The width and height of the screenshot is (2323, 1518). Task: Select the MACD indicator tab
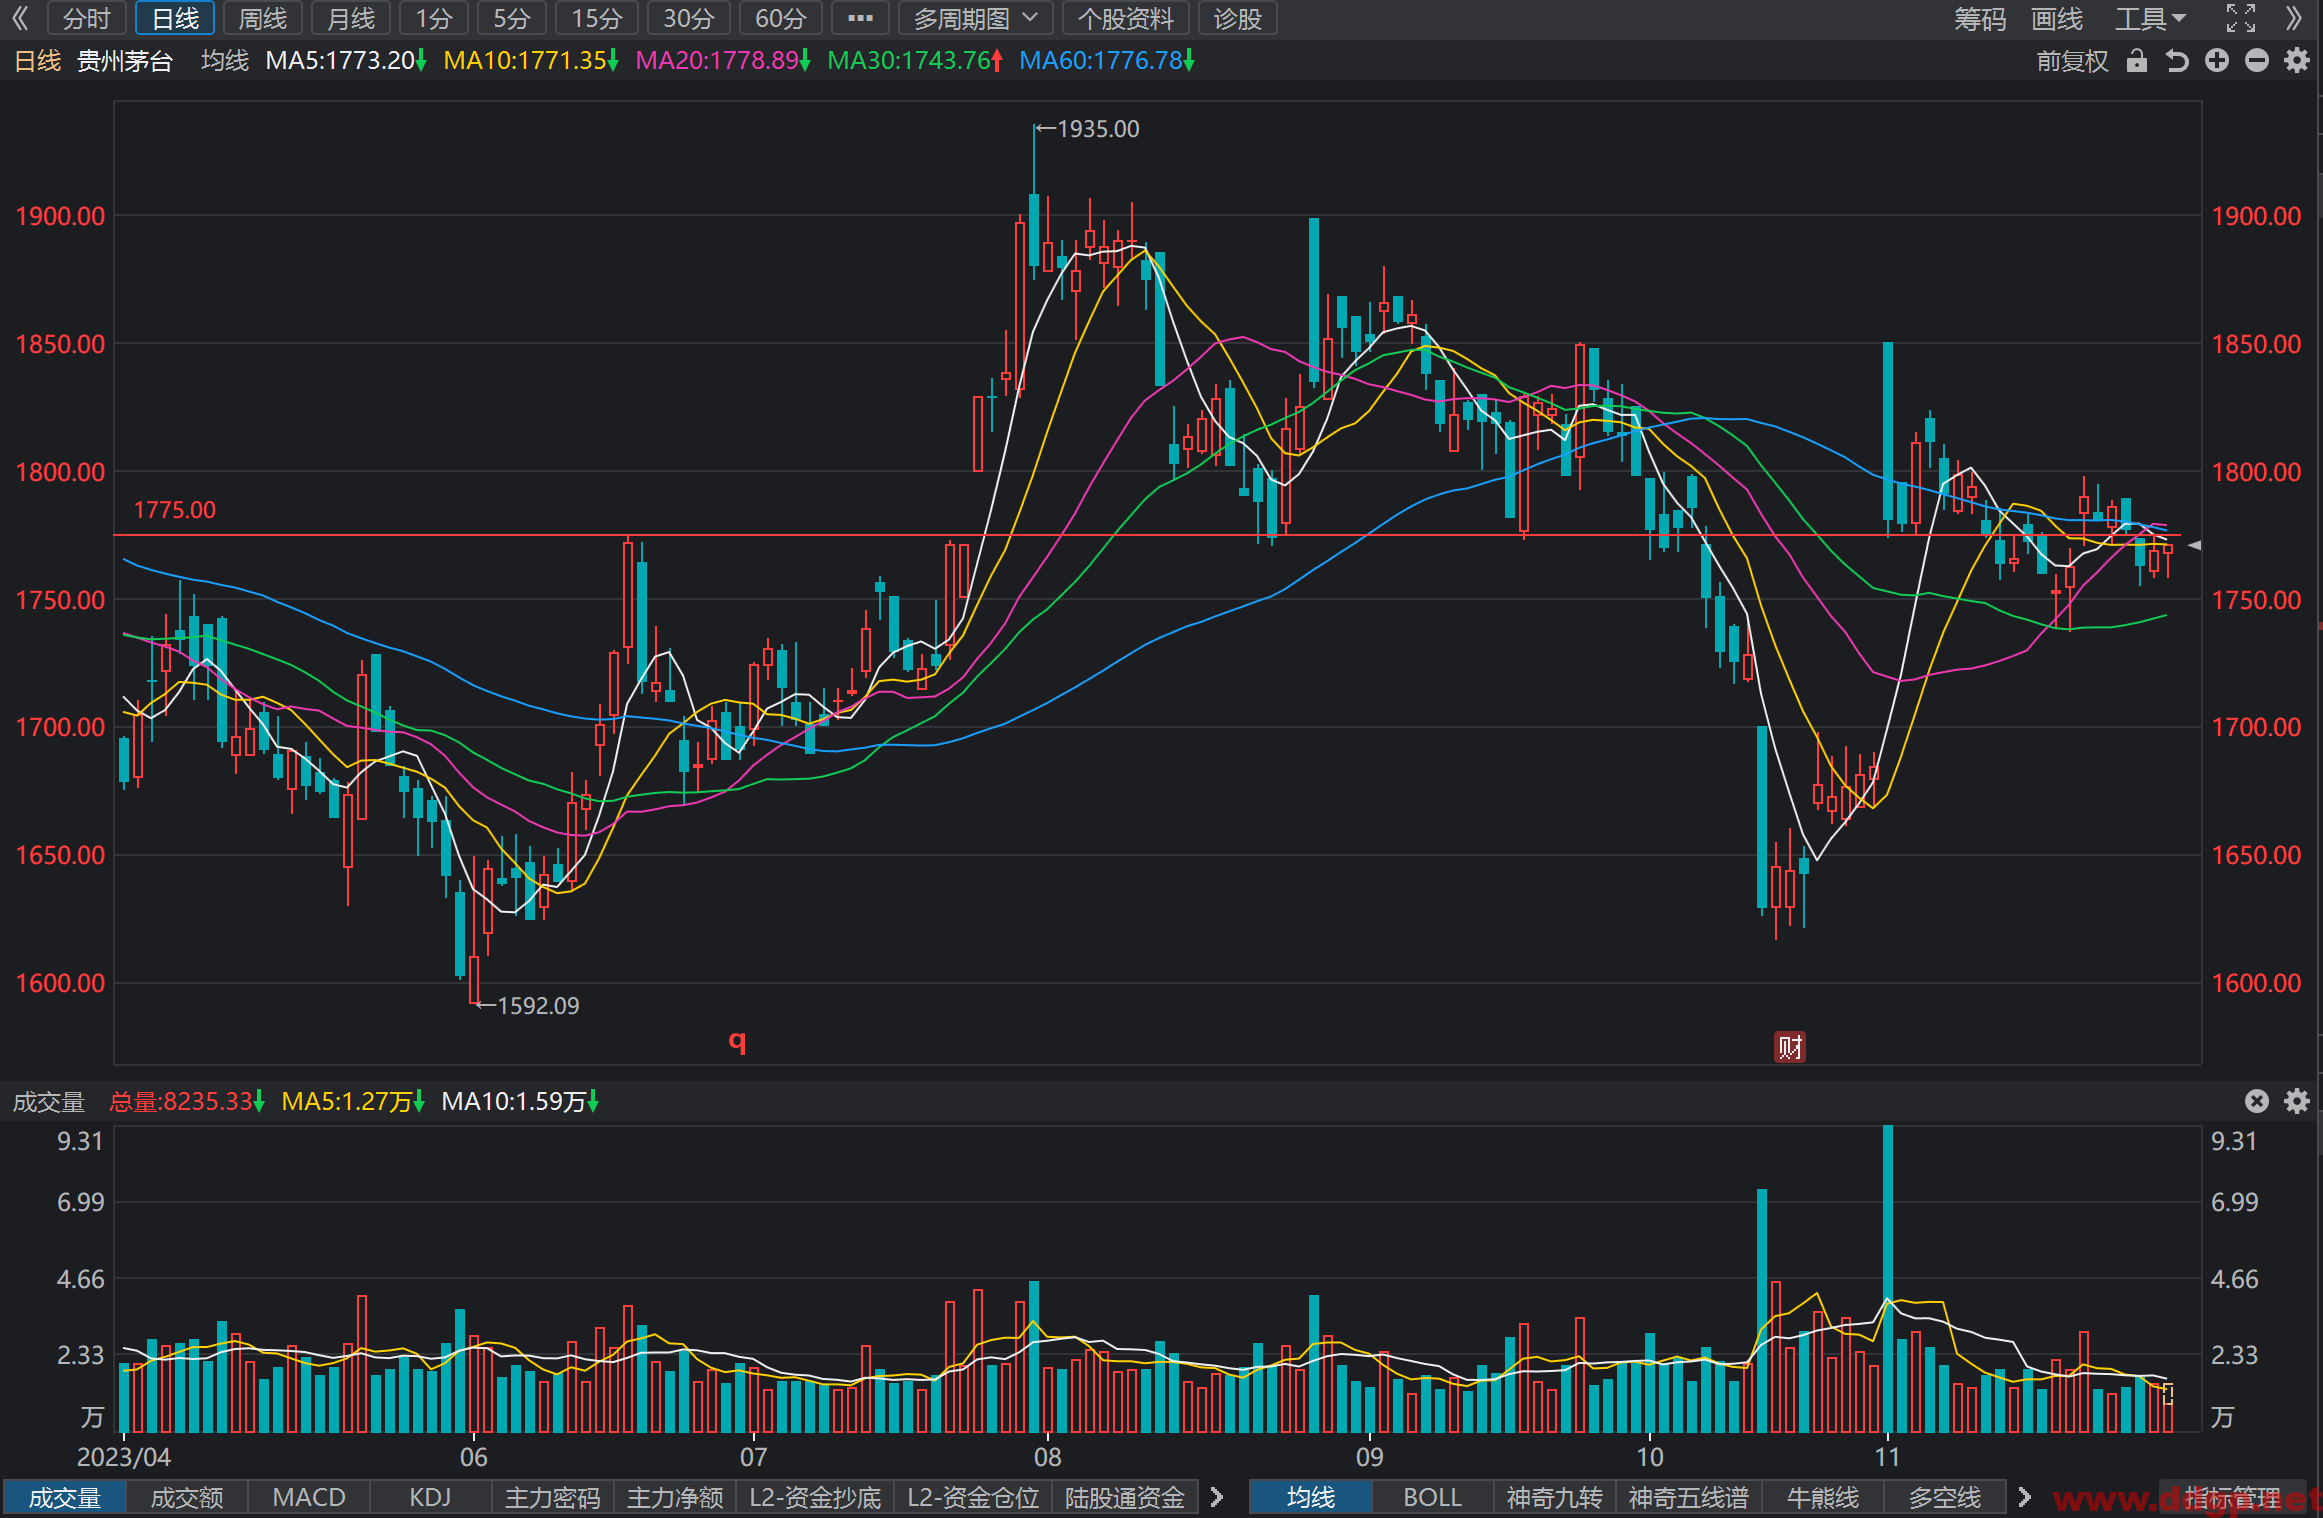[309, 1497]
